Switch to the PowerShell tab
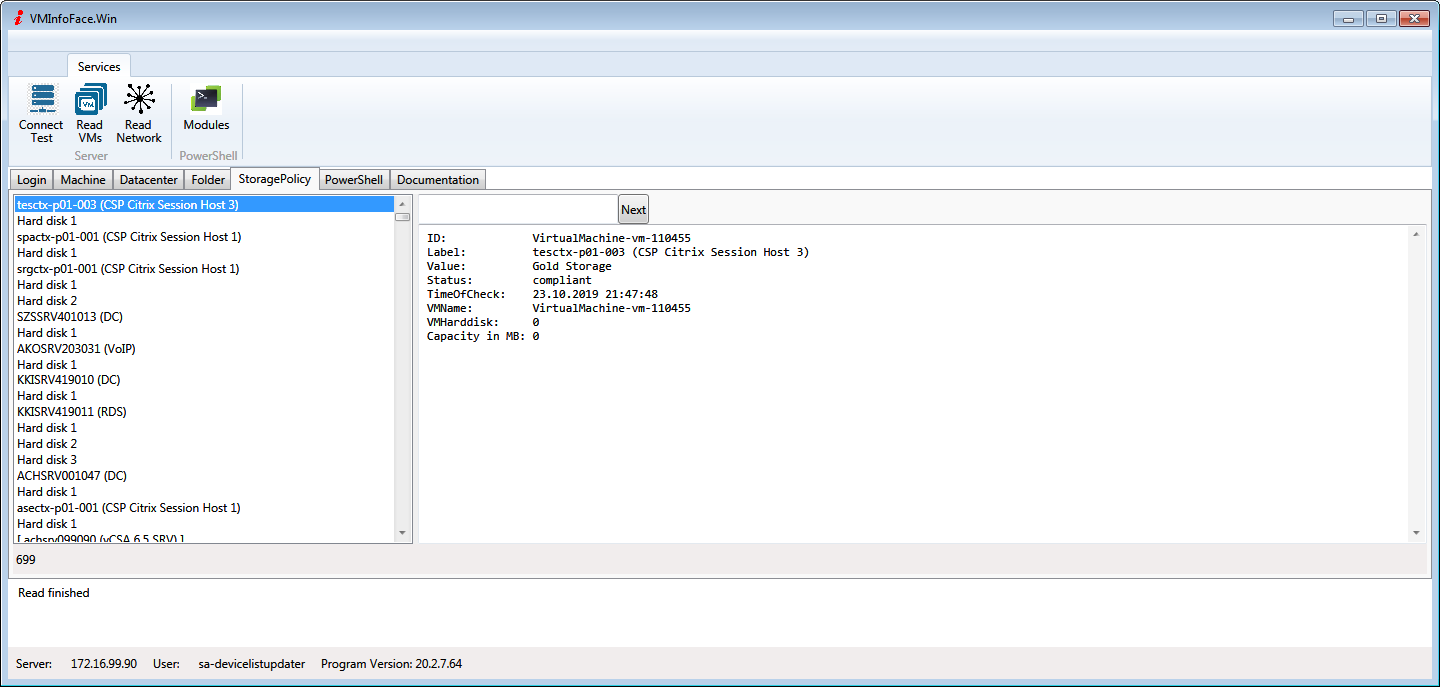Viewport: 1440px width, 687px height. (x=354, y=180)
